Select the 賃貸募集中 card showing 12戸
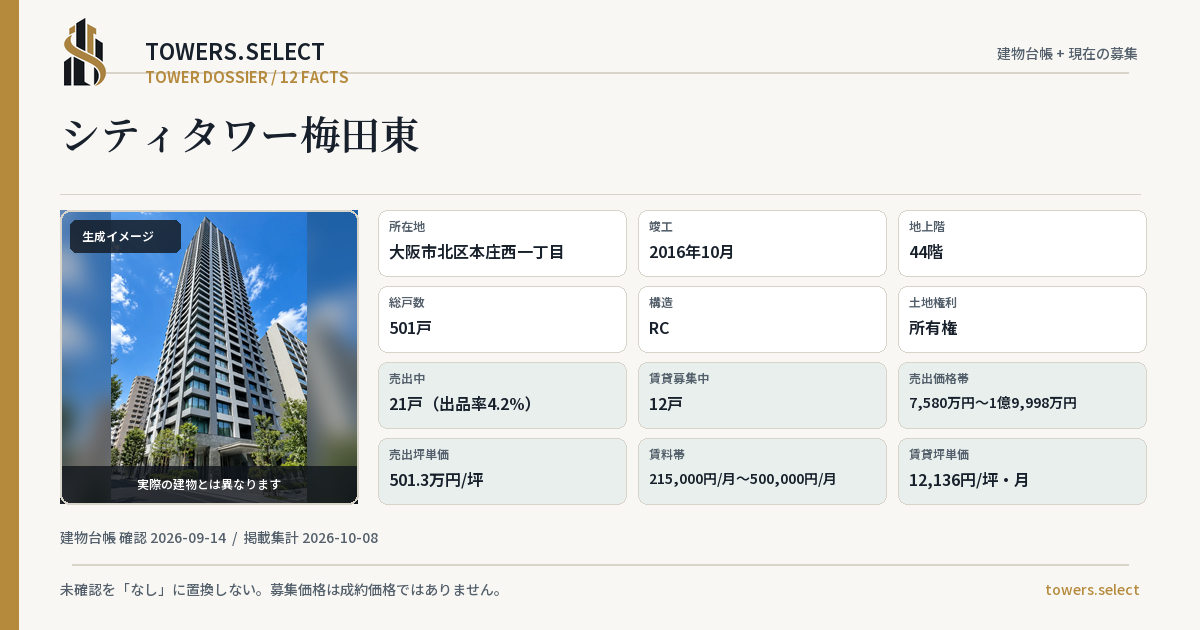This screenshot has height=630, width=1200. [762, 395]
